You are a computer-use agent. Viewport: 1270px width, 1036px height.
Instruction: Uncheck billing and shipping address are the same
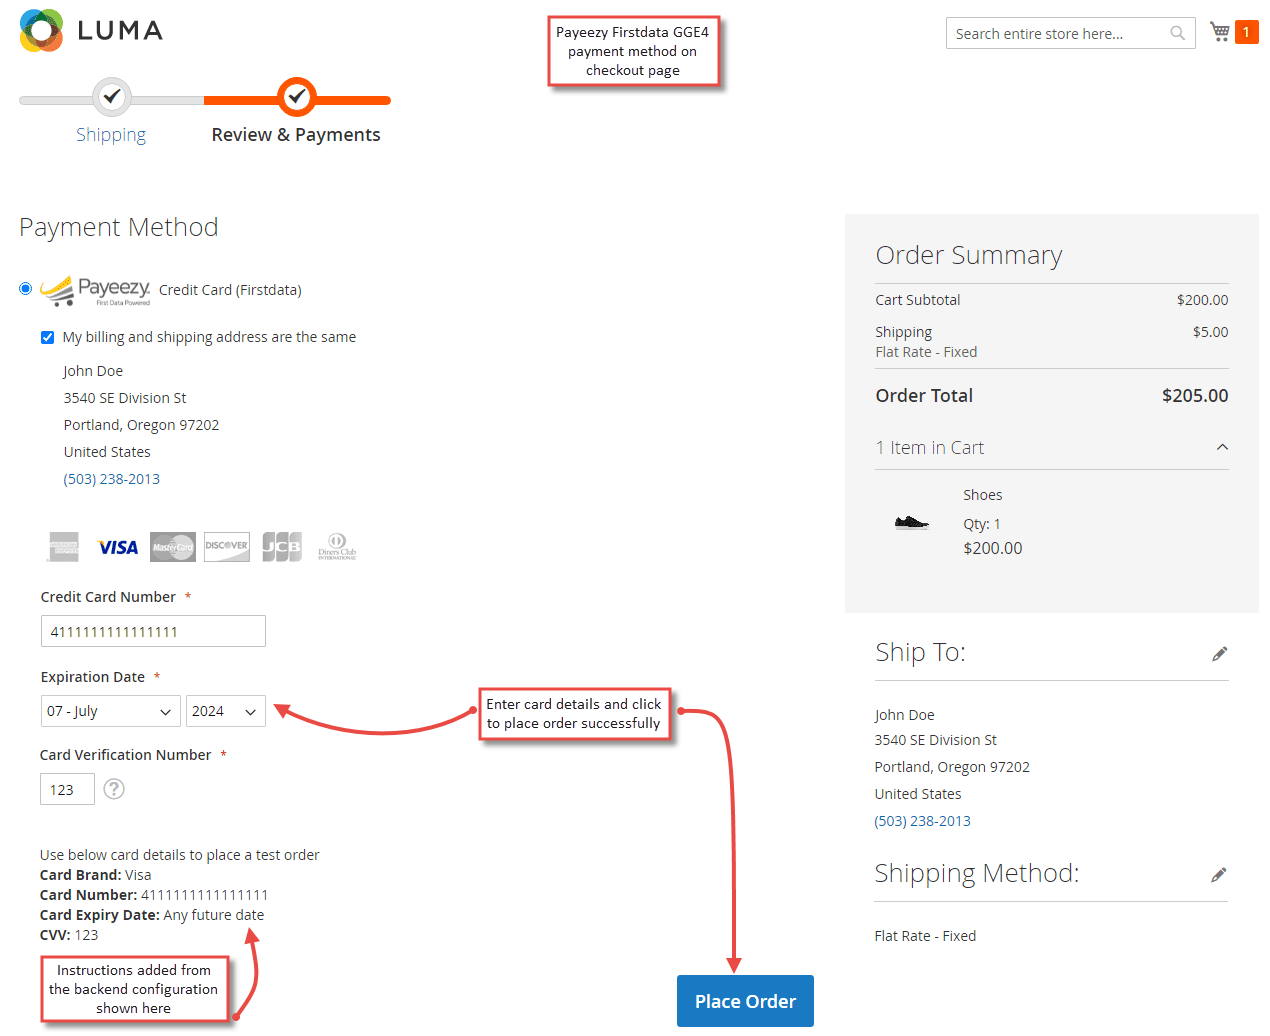(x=47, y=337)
